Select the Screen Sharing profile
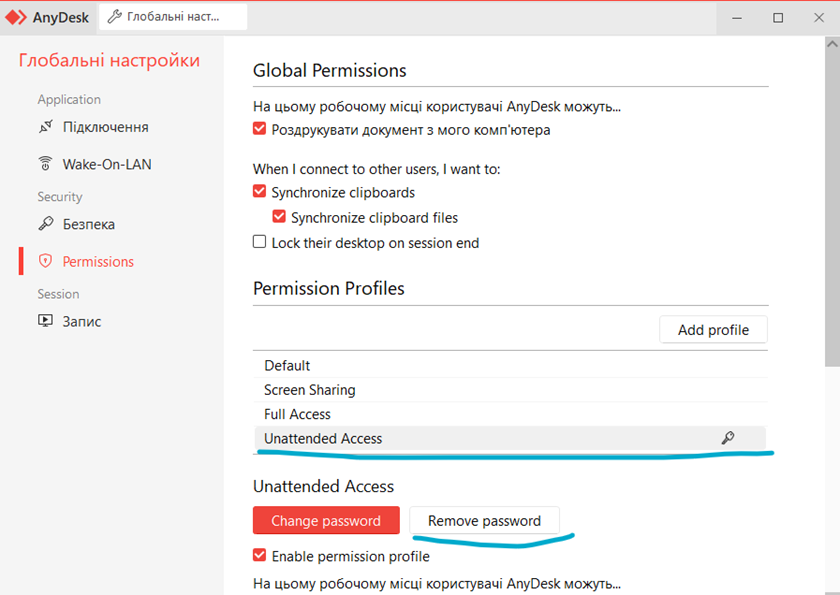 310,390
